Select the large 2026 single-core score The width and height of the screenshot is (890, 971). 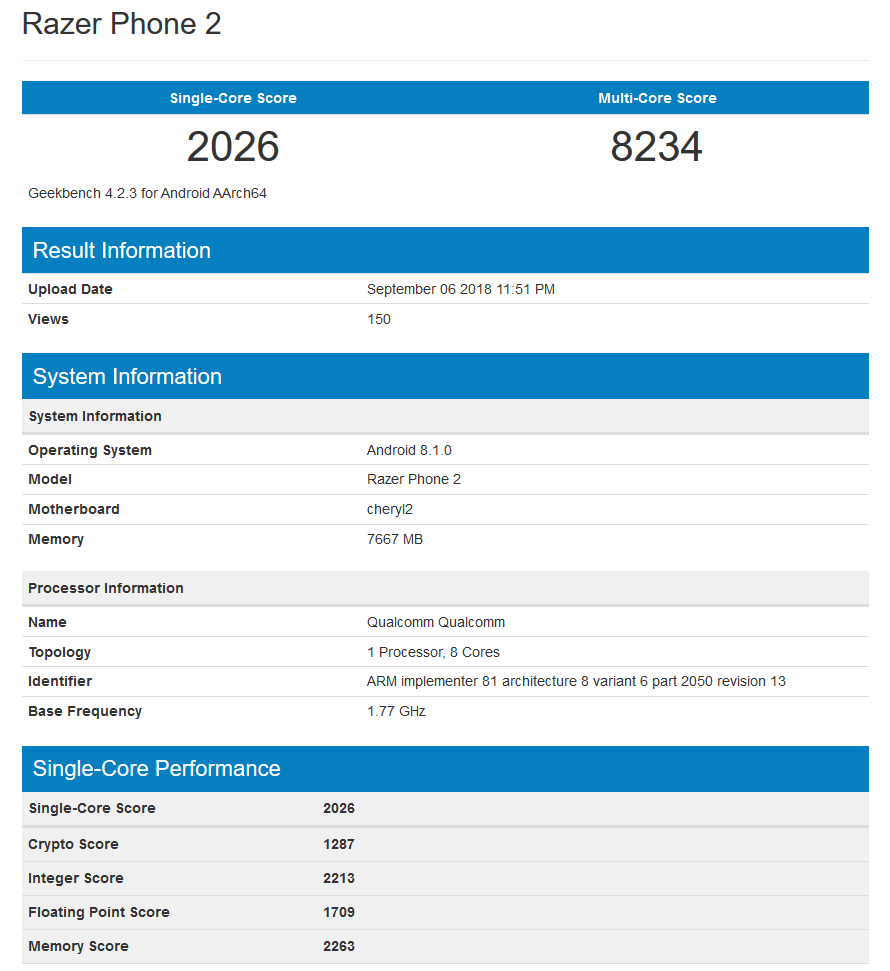click(233, 147)
